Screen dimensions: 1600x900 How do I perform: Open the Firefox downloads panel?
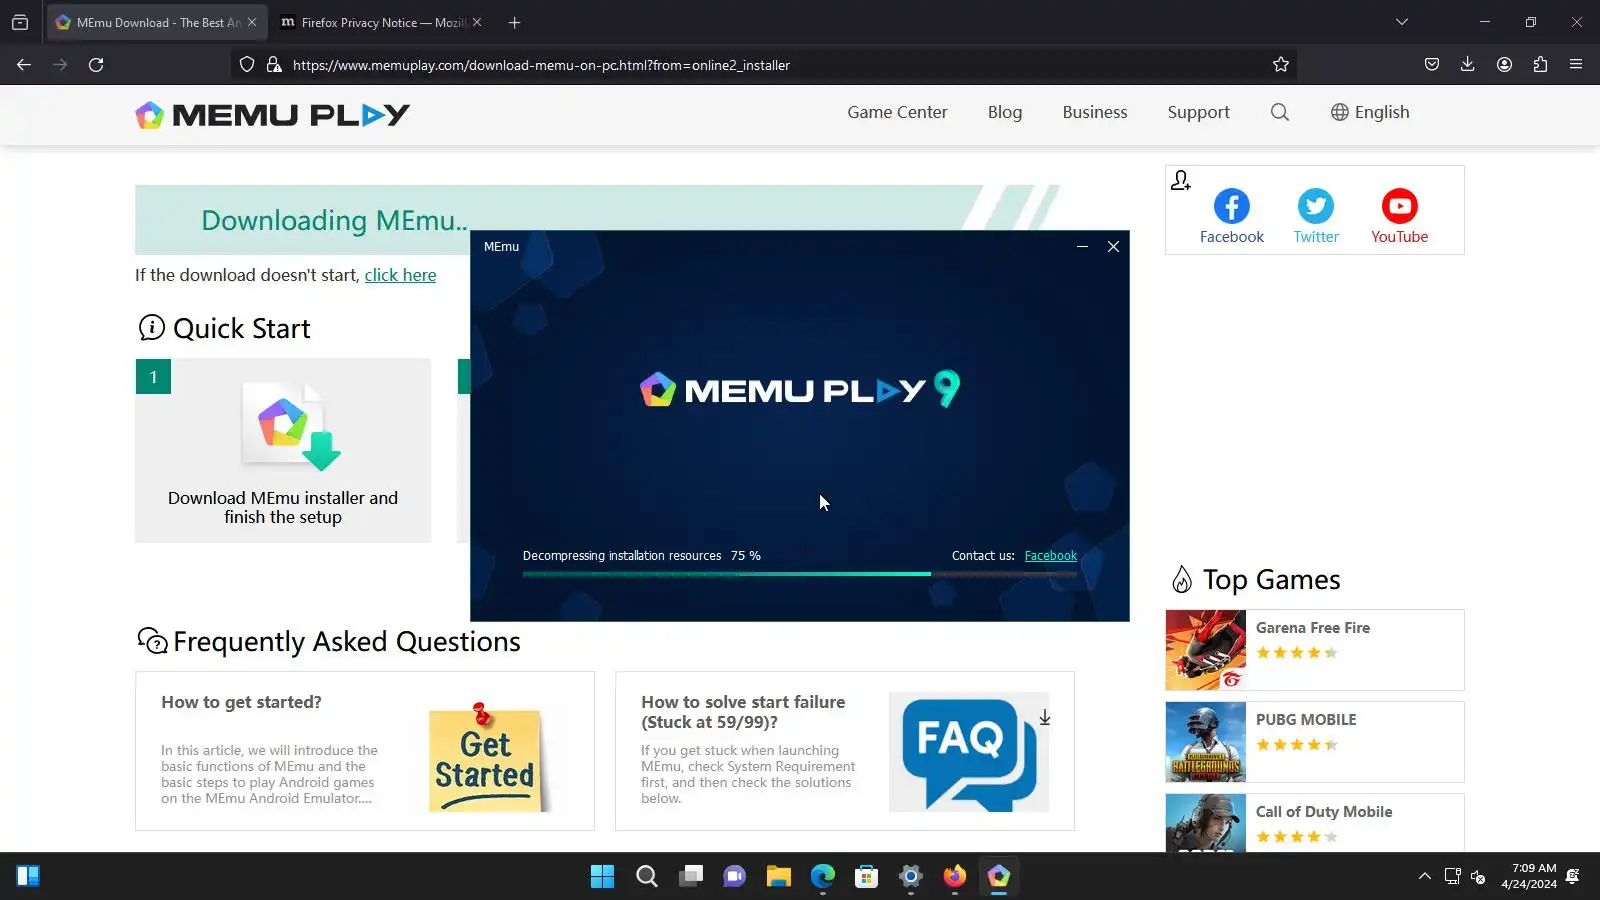click(1468, 65)
